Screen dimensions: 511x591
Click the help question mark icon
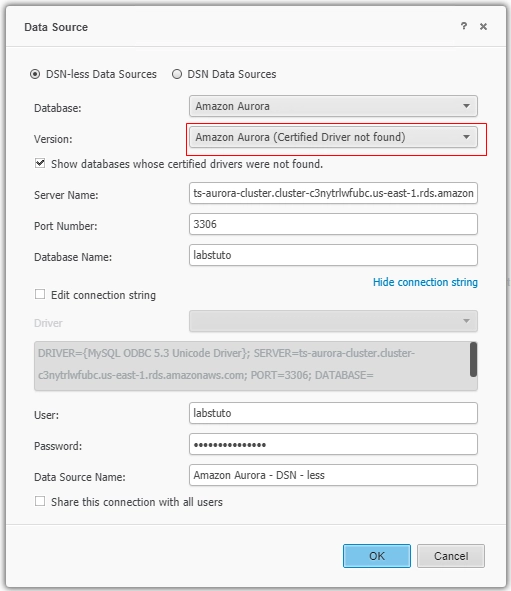(464, 26)
